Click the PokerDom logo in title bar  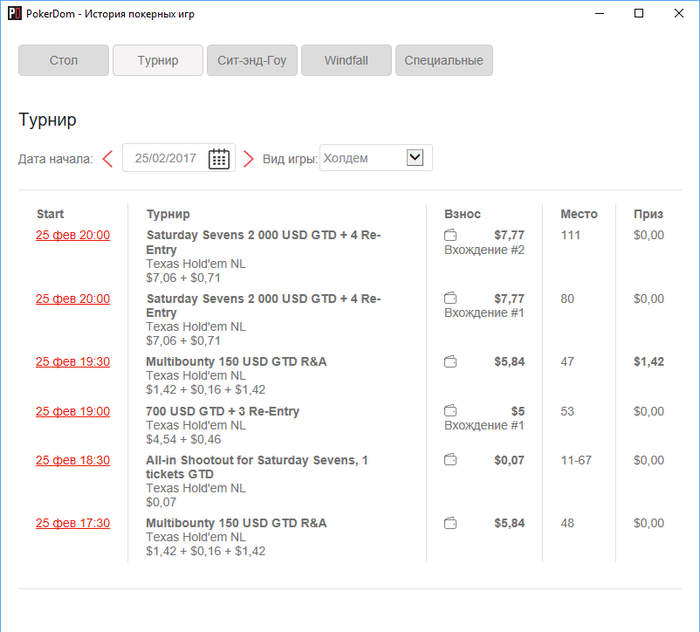pyautogui.click(x=14, y=13)
